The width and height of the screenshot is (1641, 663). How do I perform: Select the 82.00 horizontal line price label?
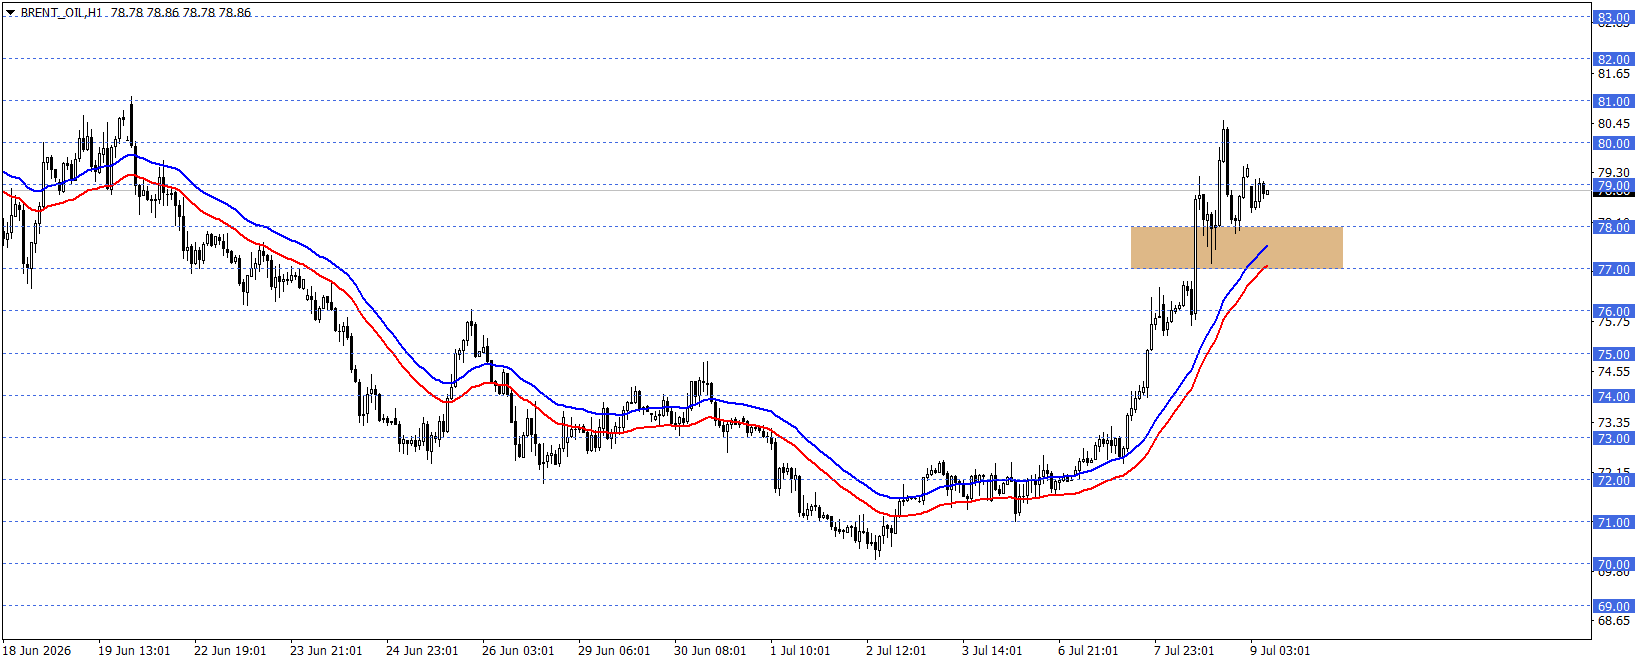1612,59
